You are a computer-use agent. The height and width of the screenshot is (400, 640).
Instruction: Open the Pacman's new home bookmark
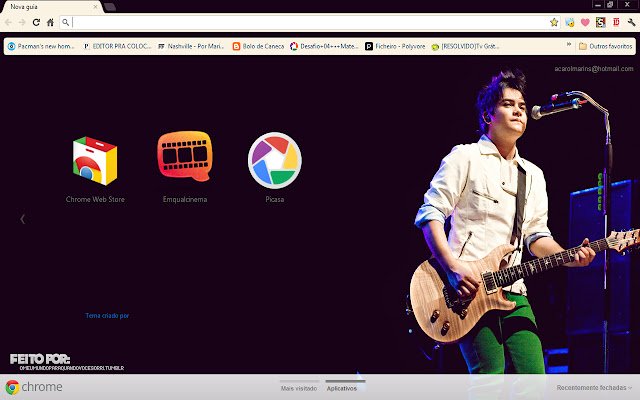coord(41,47)
